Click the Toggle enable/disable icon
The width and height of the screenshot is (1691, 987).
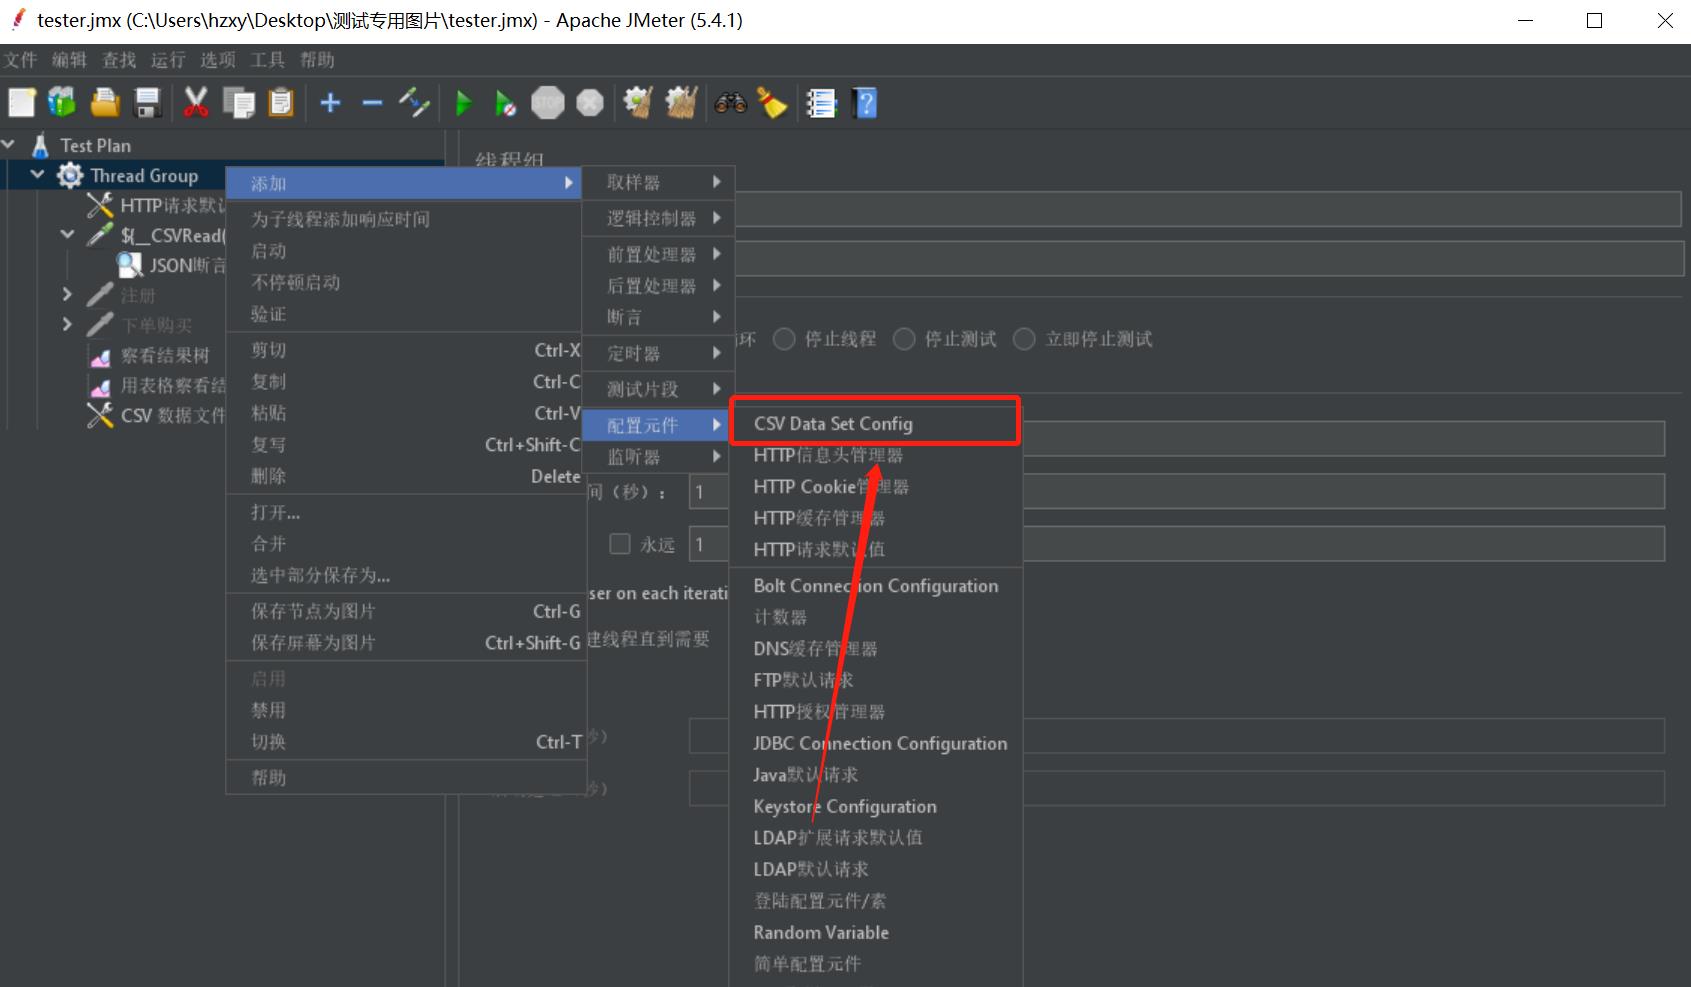414,102
